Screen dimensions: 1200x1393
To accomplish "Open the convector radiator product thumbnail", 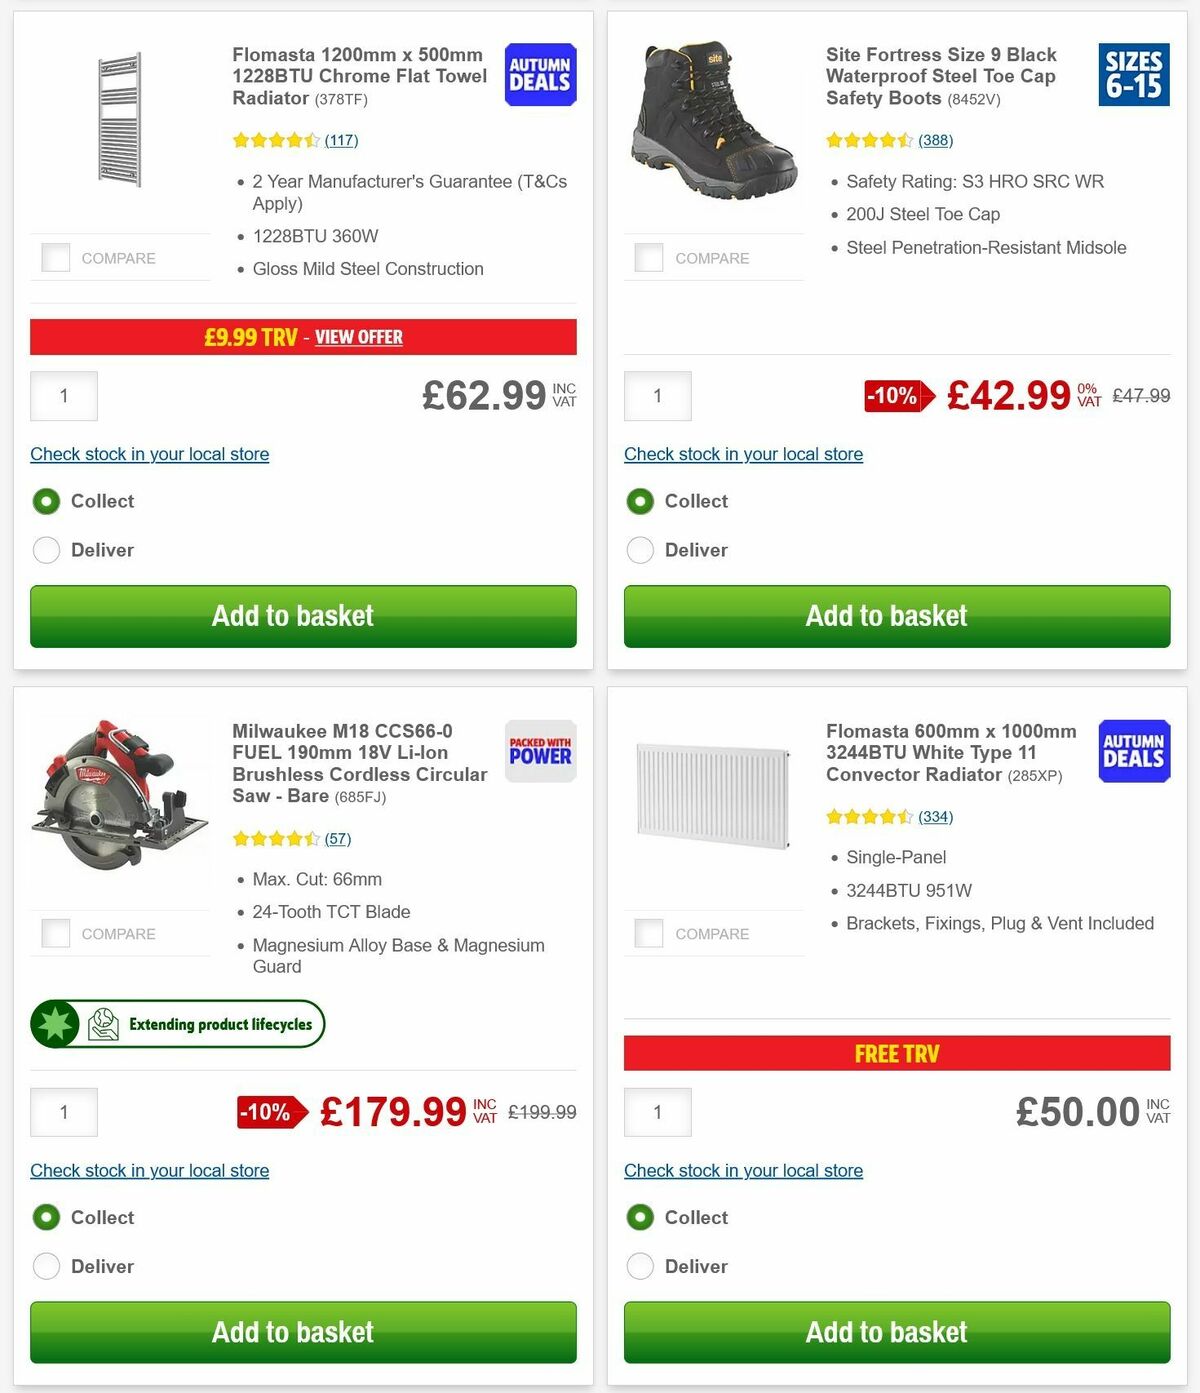I will click(712, 797).
